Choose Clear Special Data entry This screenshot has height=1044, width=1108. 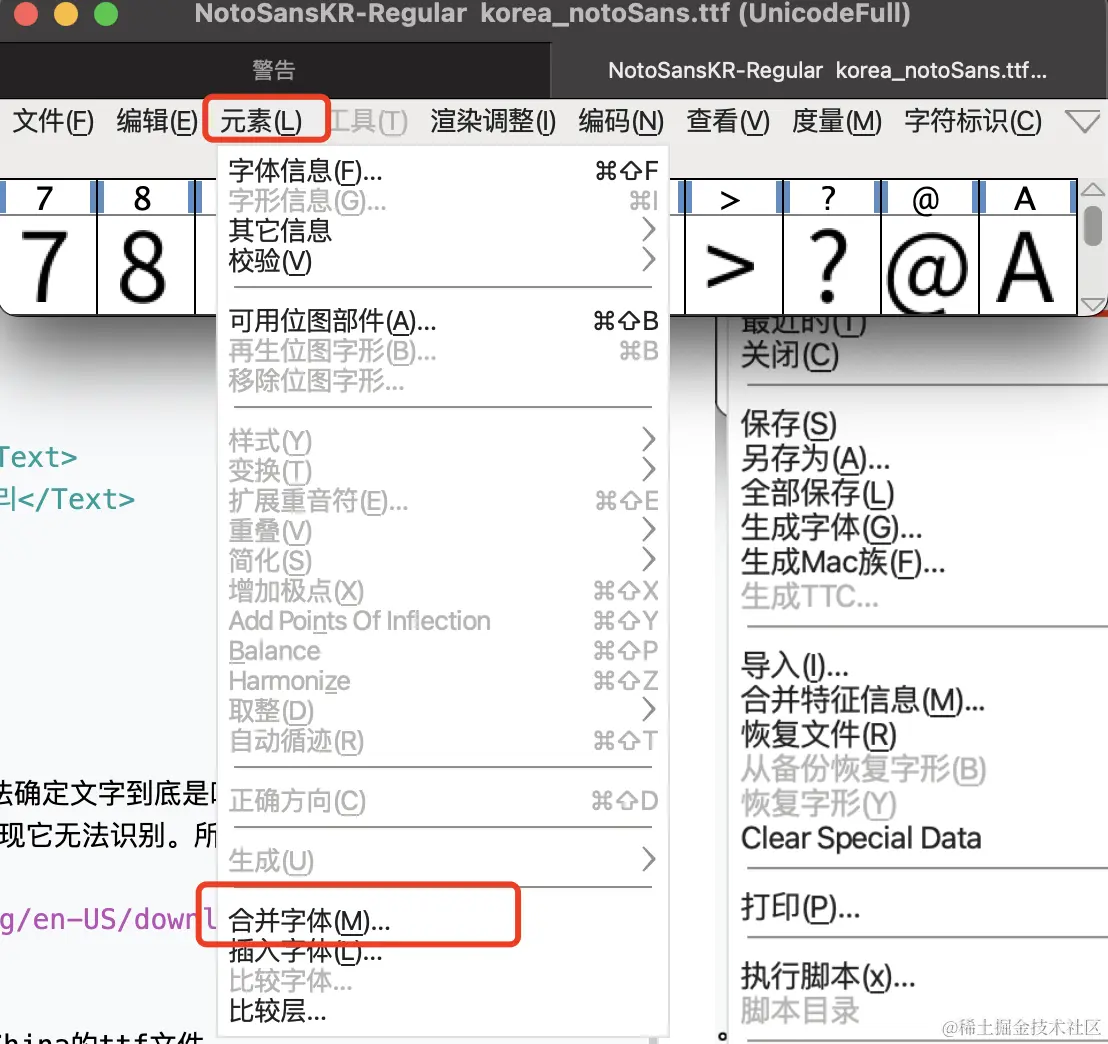(x=861, y=838)
